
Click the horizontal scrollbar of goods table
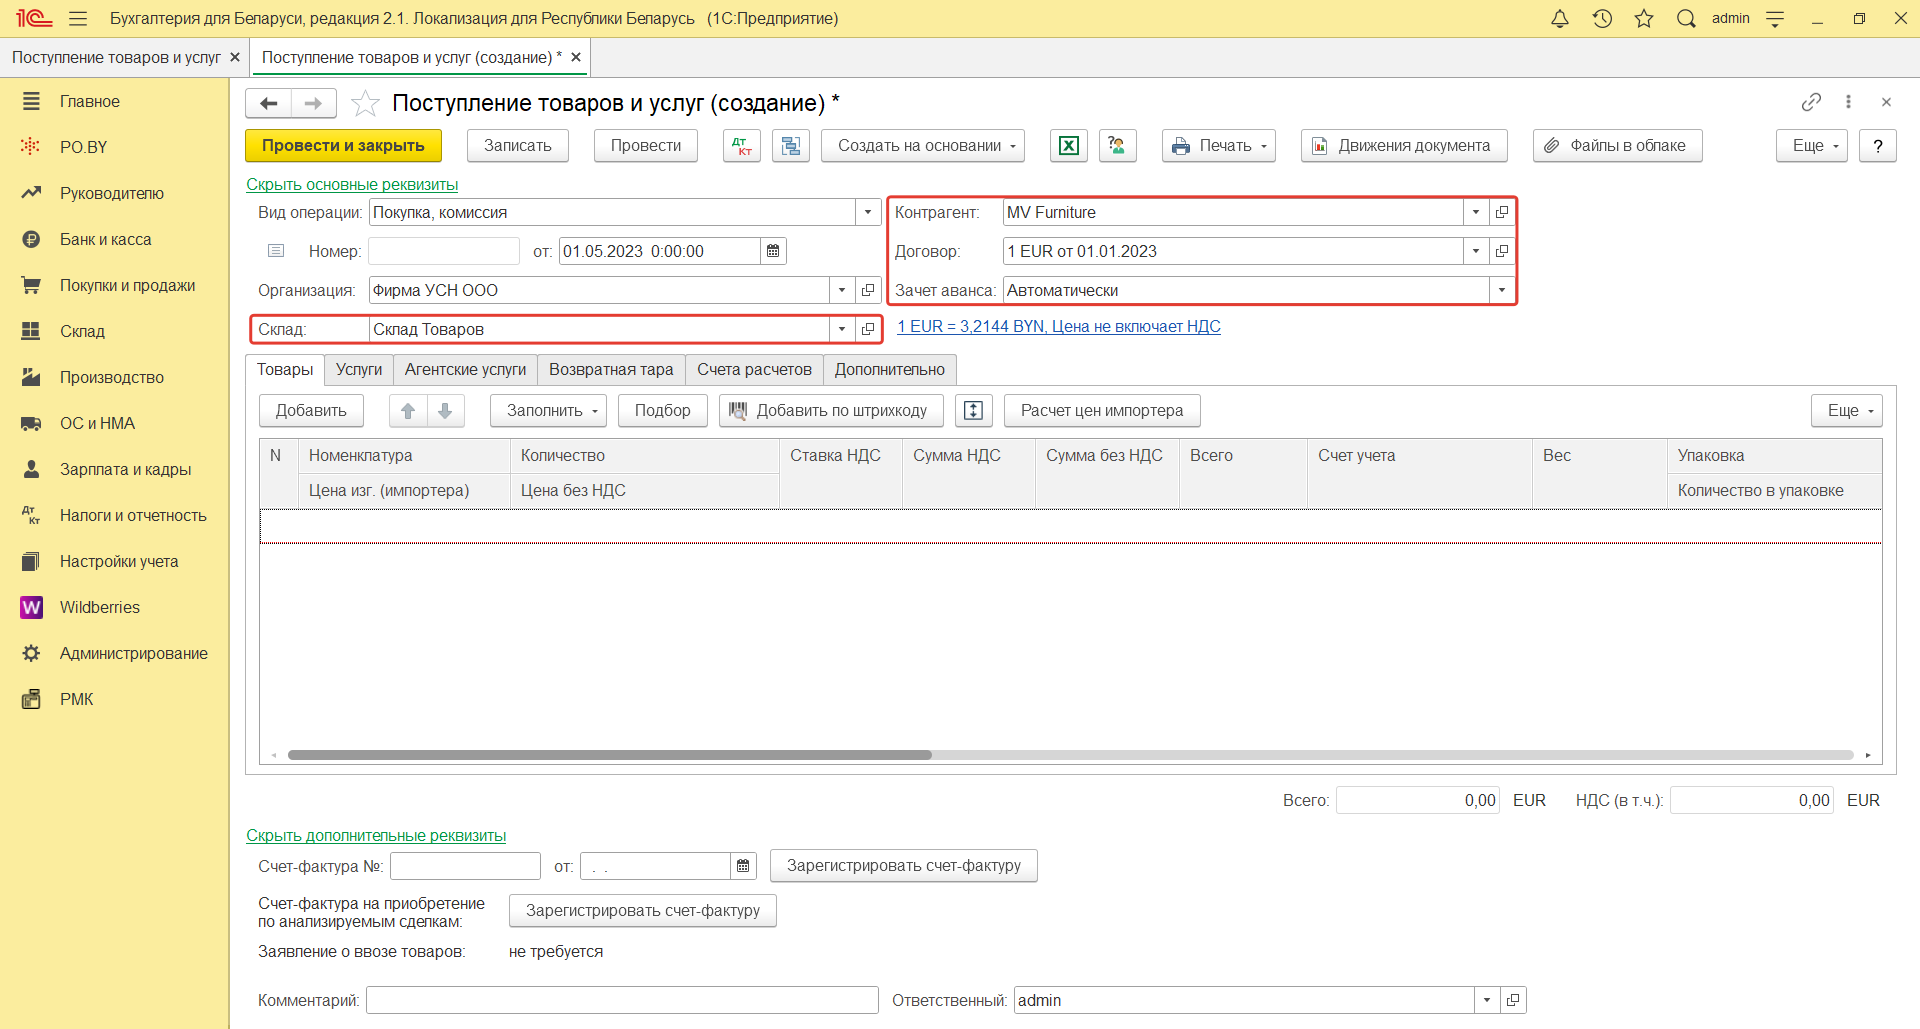pyautogui.click(x=609, y=755)
